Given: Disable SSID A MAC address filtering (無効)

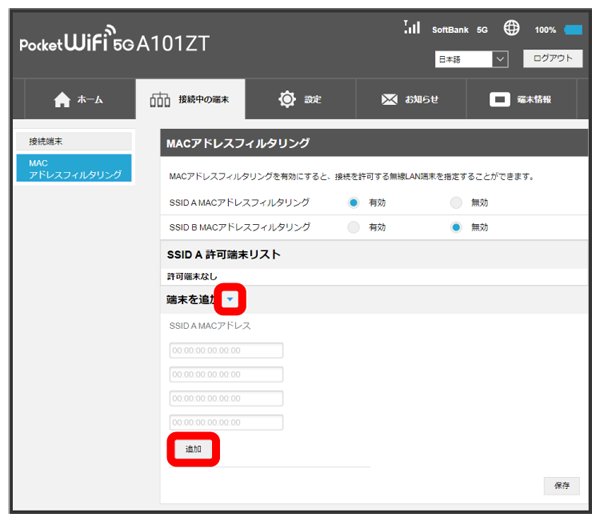Looking at the screenshot, I should 456,202.
